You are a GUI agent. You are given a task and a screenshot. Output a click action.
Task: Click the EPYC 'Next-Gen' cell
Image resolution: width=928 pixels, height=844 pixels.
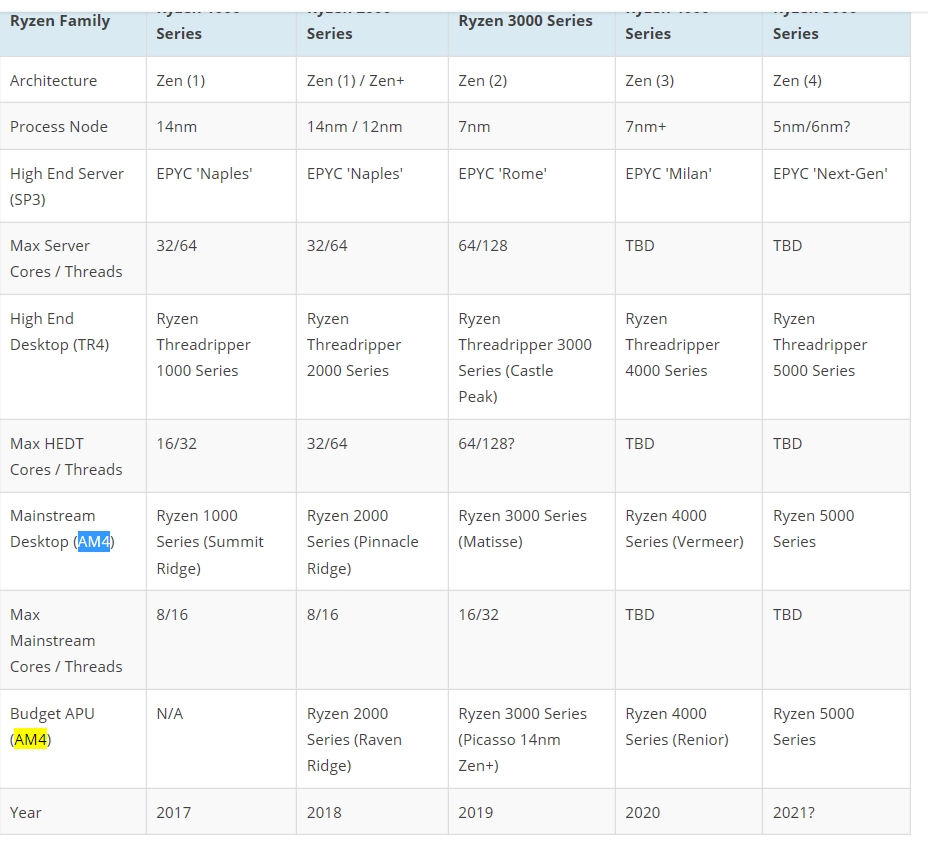(x=830, y=174)
